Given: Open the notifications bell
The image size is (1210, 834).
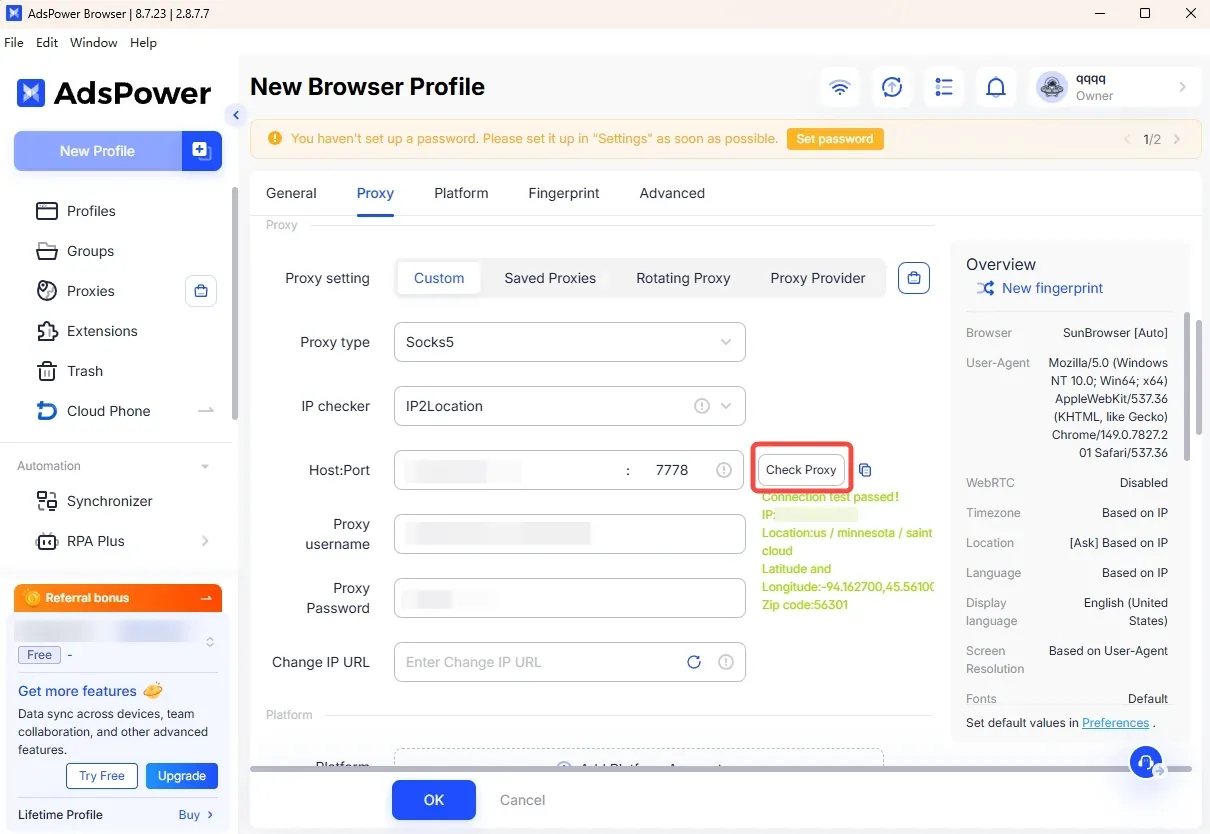Looking at the screenshot, I should tap(996, 88).
